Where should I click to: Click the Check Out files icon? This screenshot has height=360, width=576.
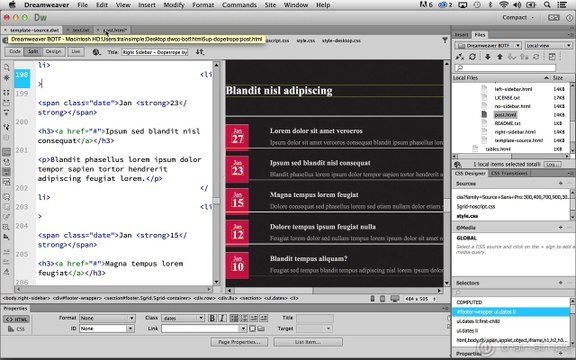tap(512, 57)
